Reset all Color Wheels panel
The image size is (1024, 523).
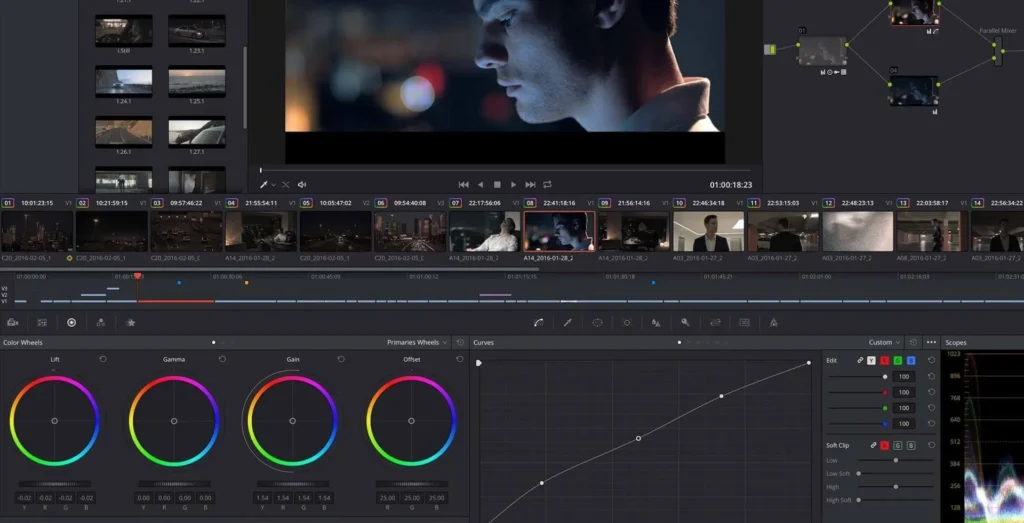[x=460, y=342]
